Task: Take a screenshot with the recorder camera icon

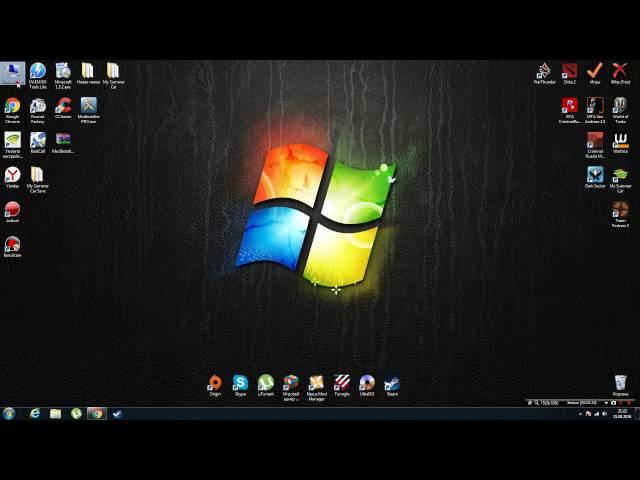Action: (x=613, y=403)
